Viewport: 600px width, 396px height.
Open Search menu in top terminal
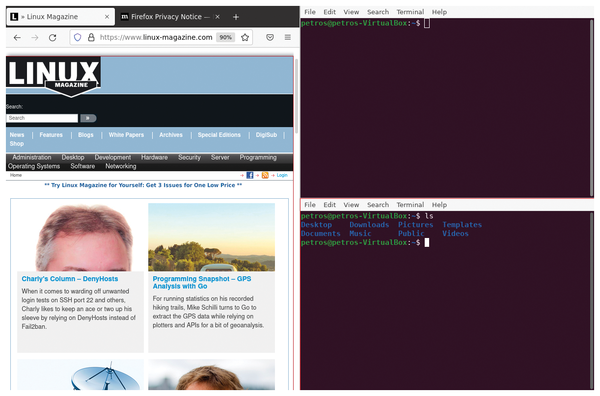click(378, 12)
